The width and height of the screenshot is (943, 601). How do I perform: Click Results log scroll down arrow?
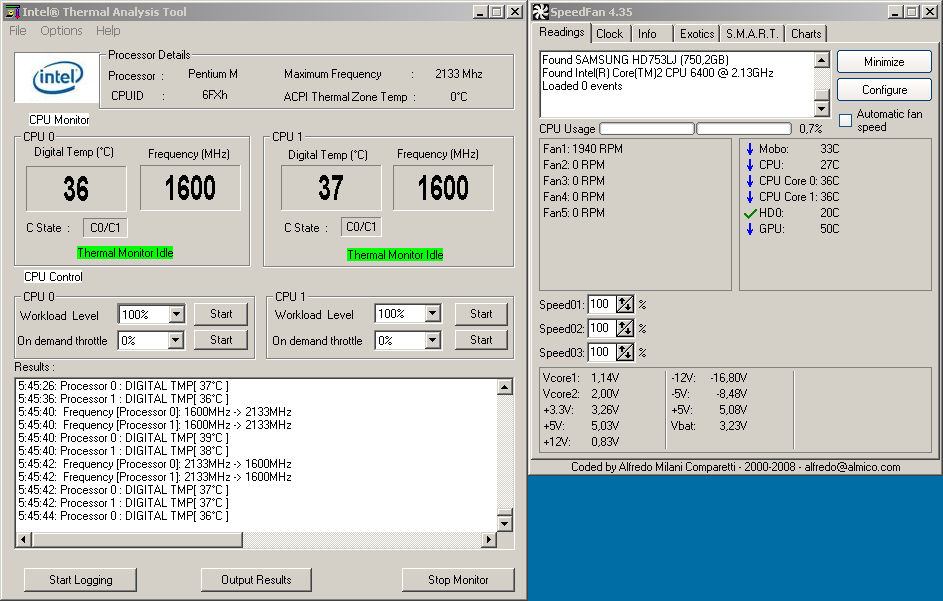505,523
